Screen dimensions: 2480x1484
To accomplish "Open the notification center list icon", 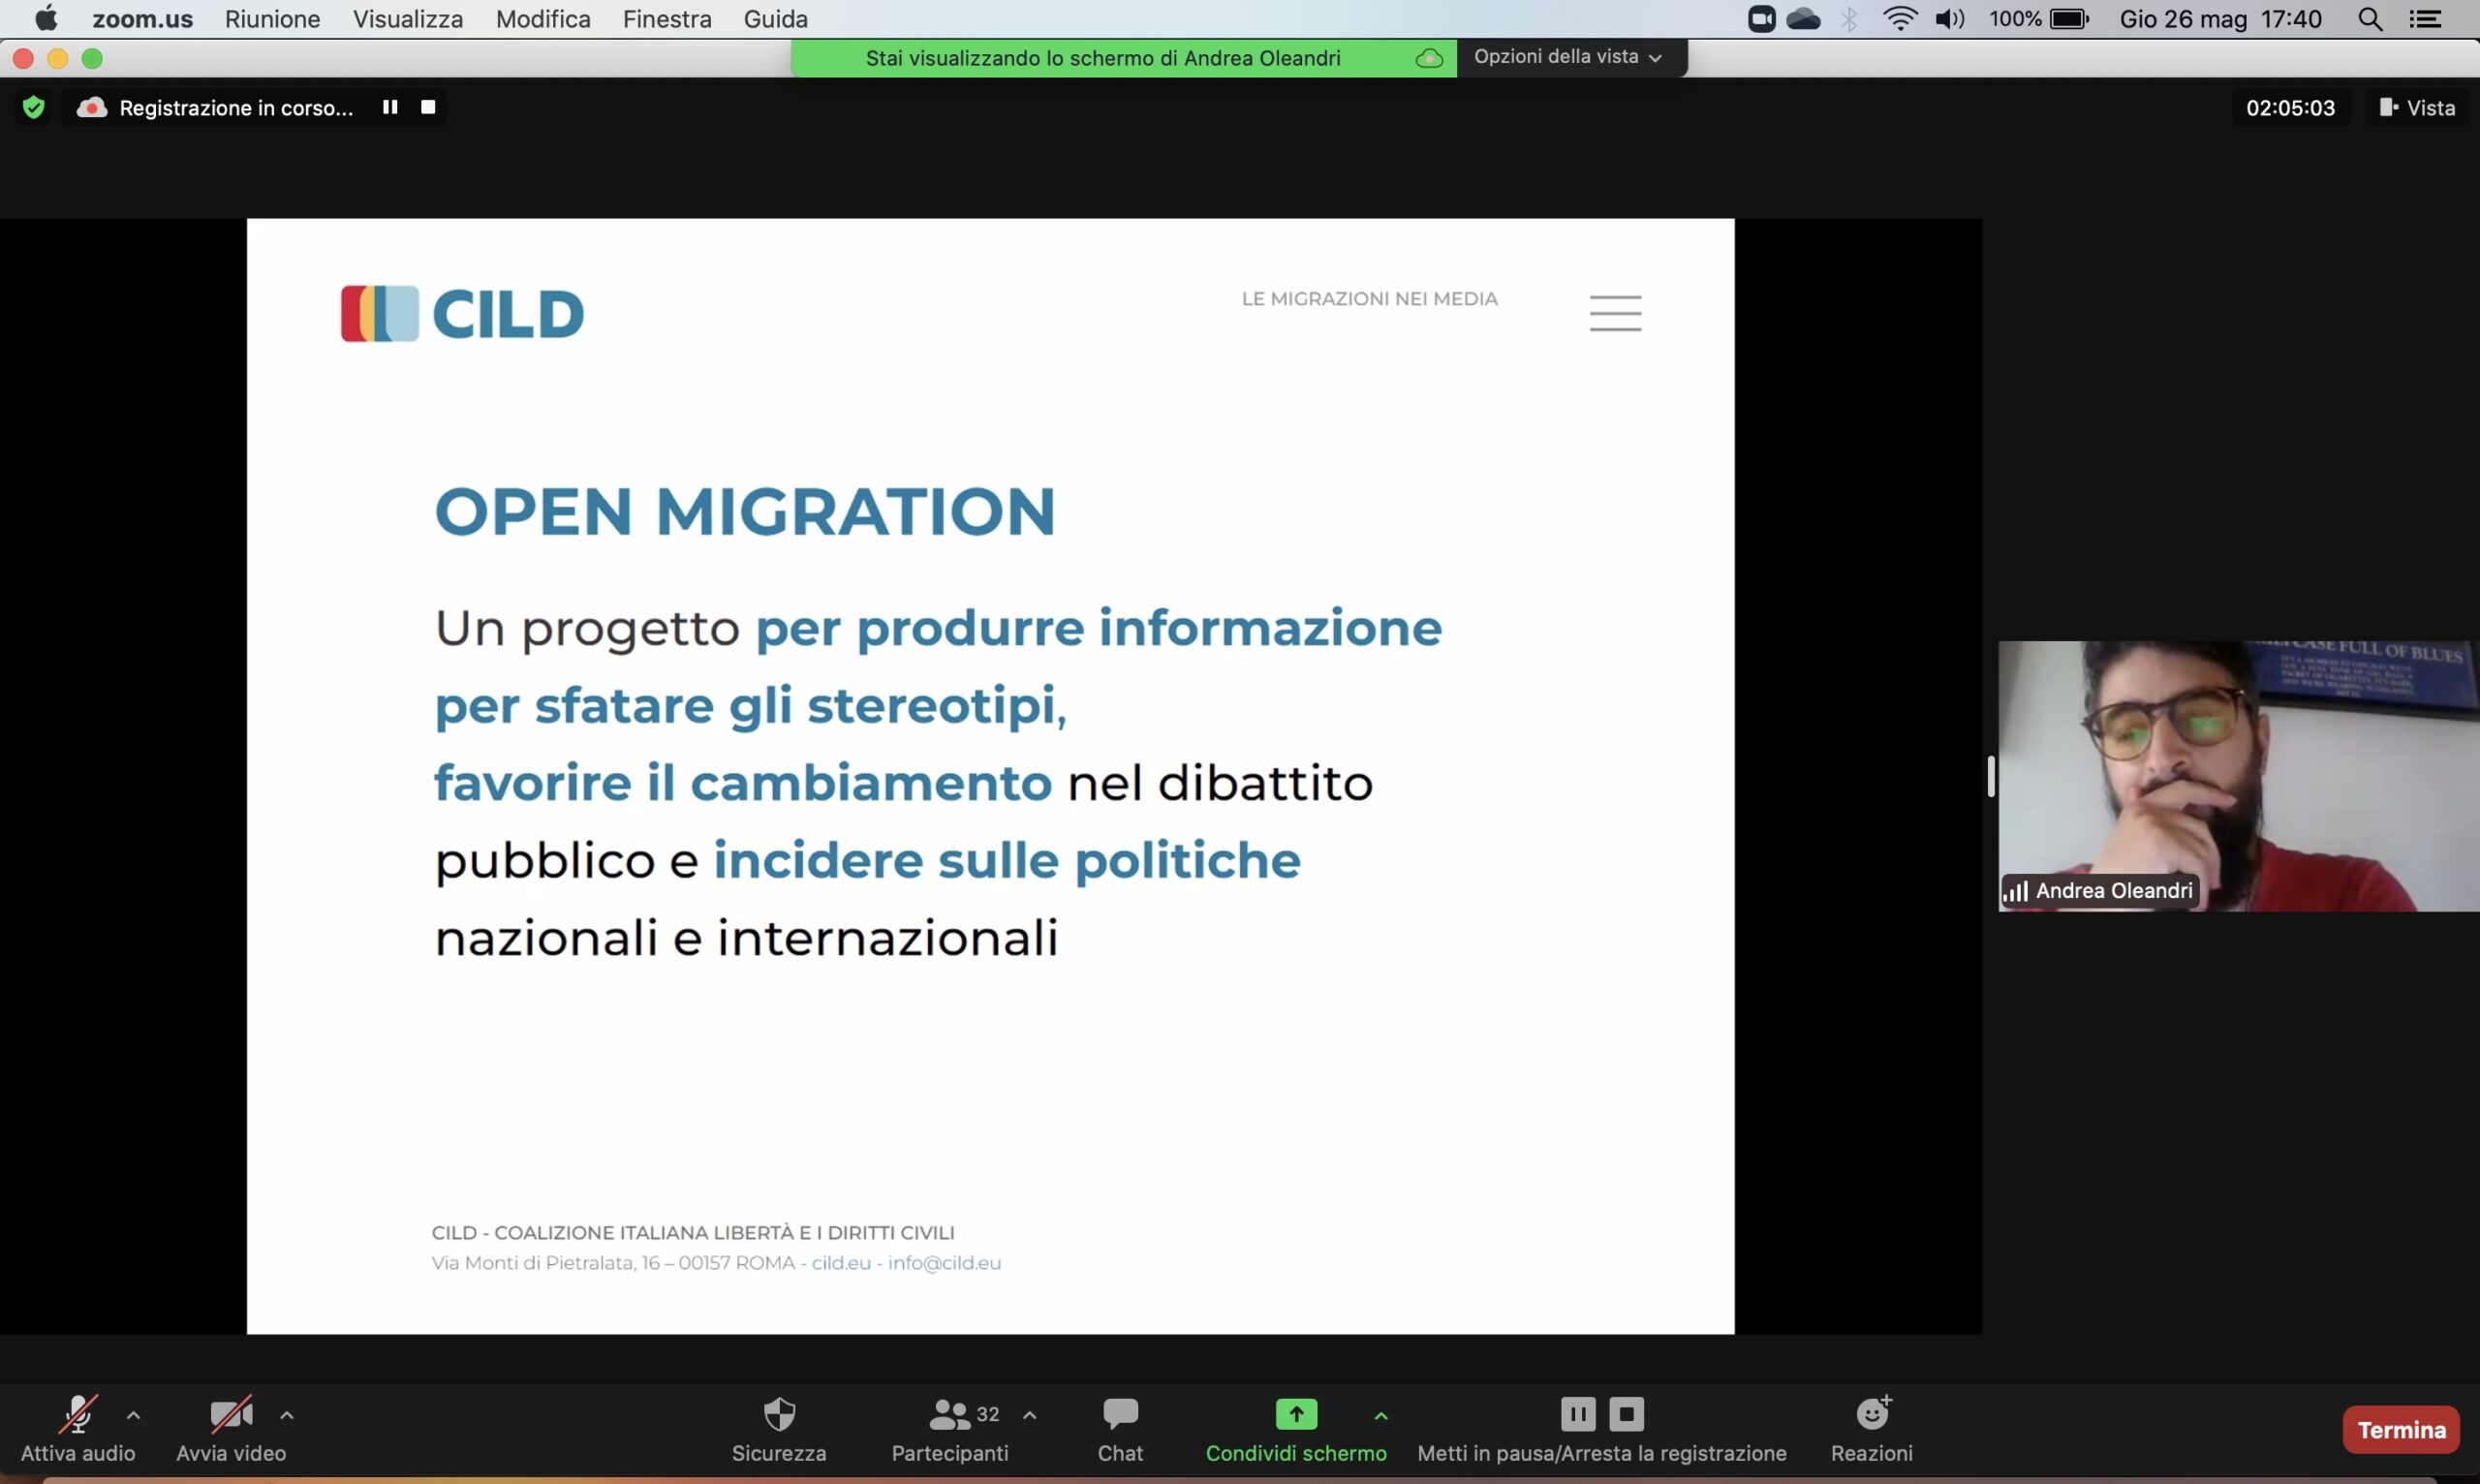I will point(2425,19).
